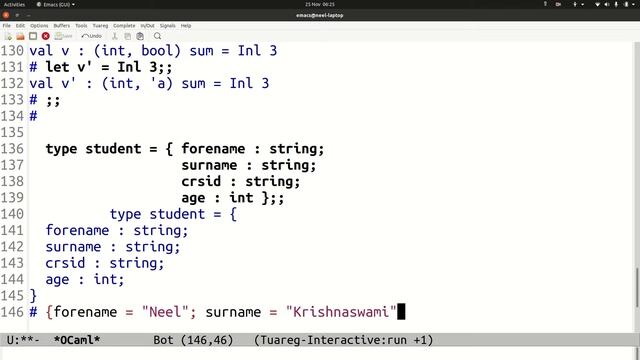Click "val v : (int, bool) sum" line 130
Image resolution: width=640 pixels, height=360 pixels.
click(121, 51)
